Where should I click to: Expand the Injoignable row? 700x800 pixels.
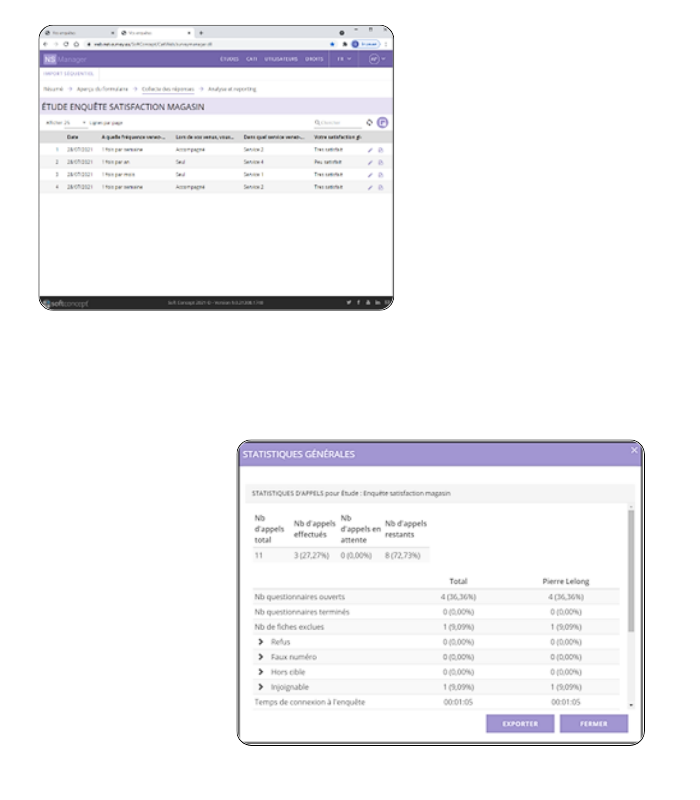(x=261, y=687)
